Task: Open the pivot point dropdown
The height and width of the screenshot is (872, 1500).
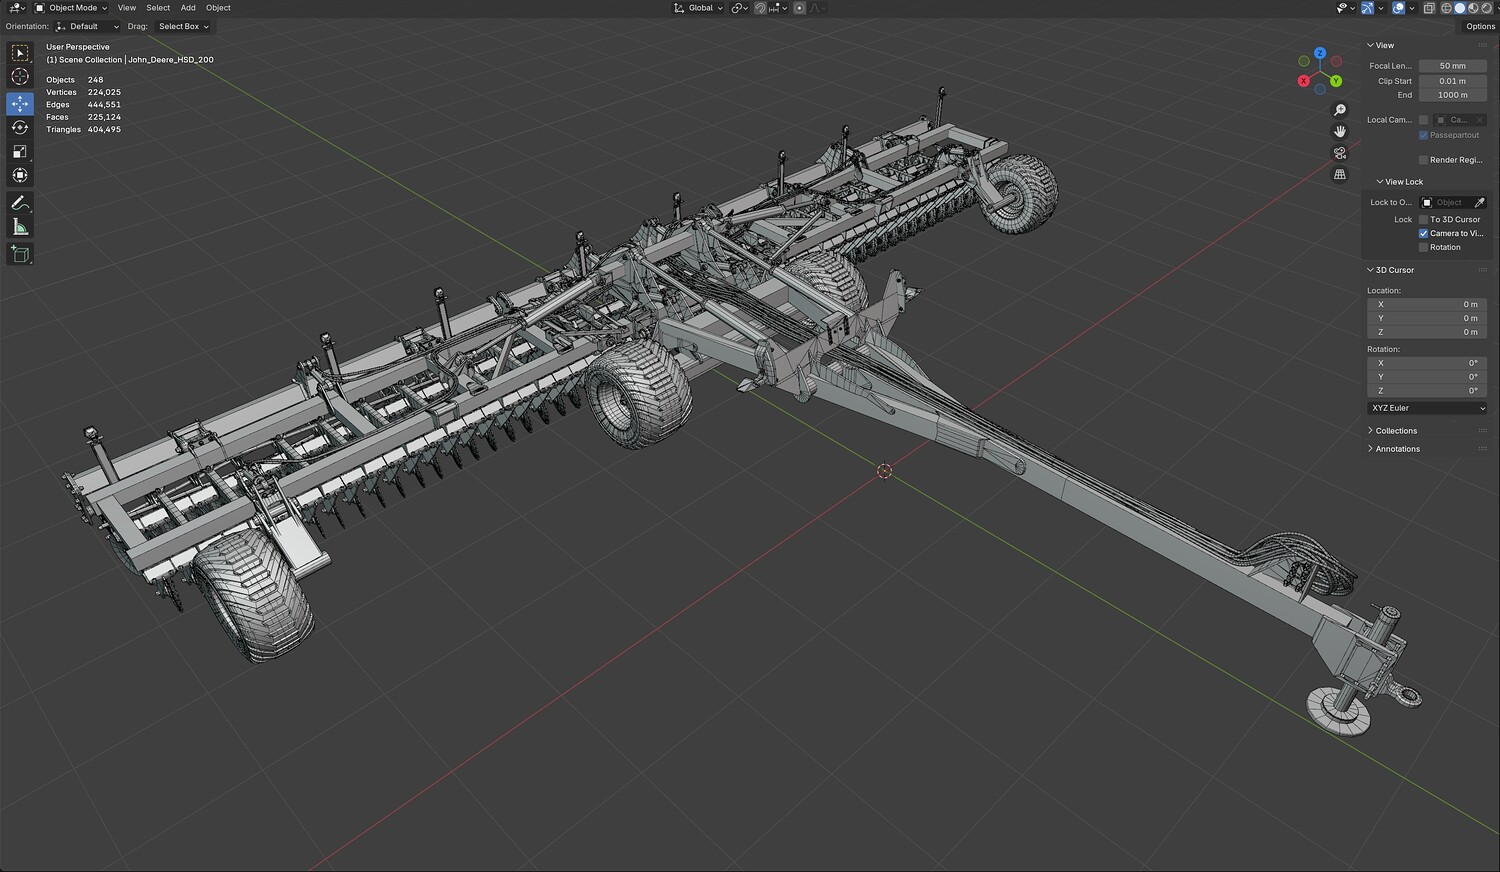Action: (x=740, y=8)
